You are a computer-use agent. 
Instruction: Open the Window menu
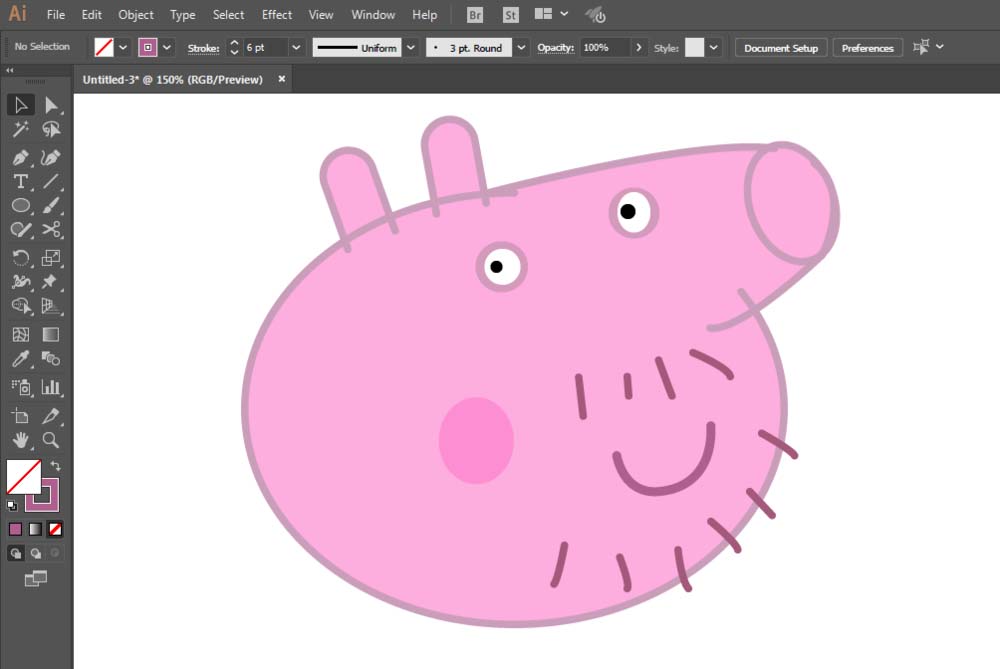[373, 15]
